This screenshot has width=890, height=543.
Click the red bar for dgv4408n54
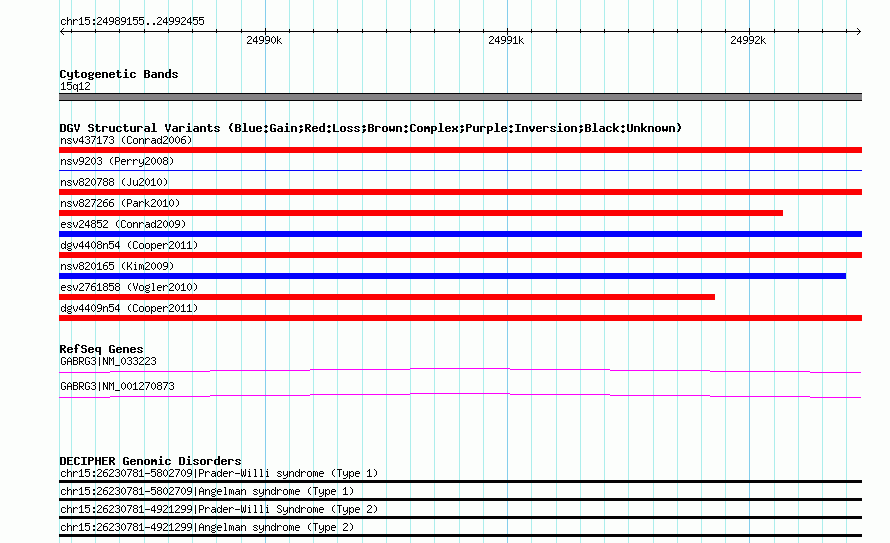coord(460,255)
